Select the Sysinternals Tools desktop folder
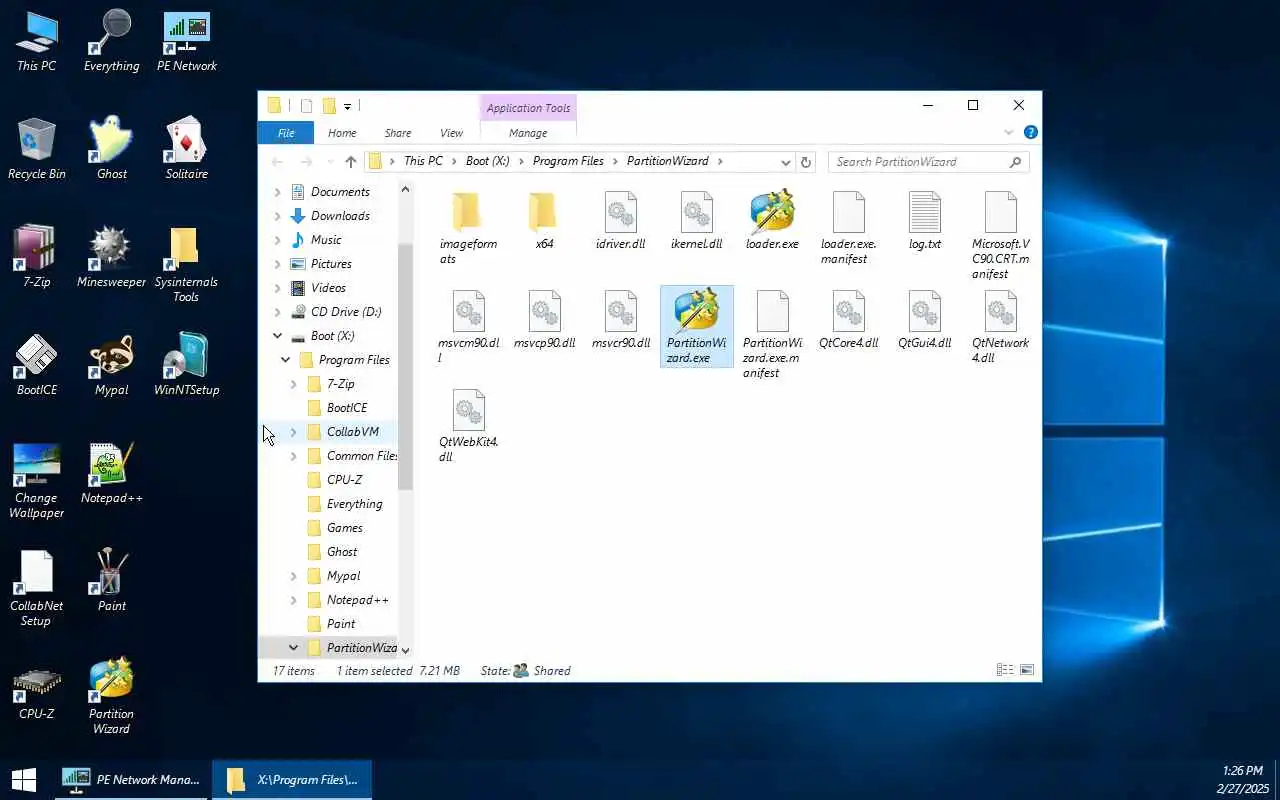Viewport: 1280px width, 800px height. tap(186, 264)
